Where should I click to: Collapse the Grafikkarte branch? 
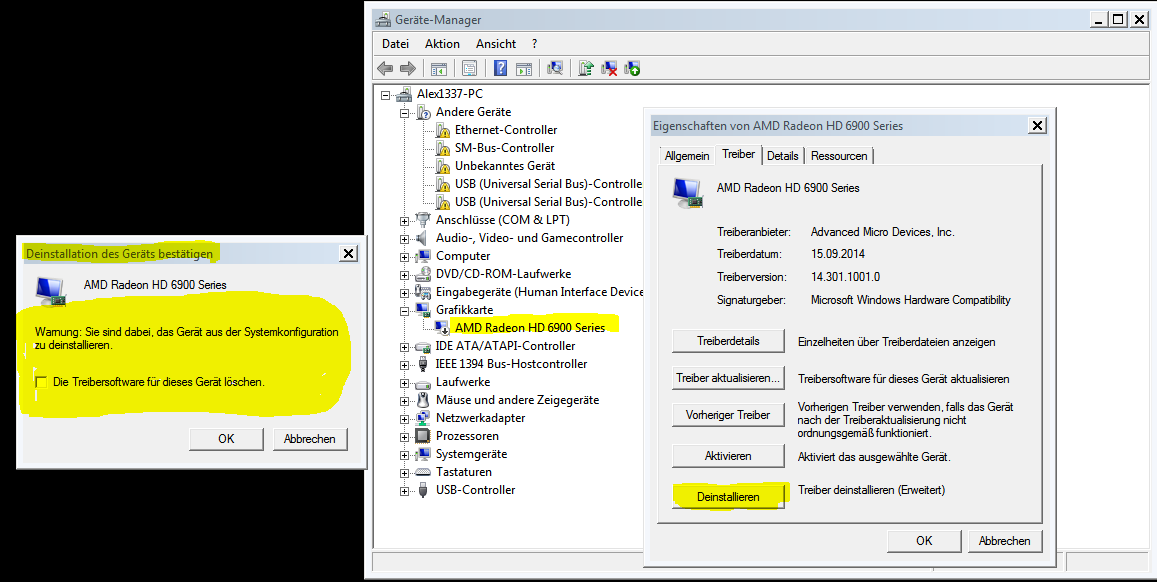point(404,311)
